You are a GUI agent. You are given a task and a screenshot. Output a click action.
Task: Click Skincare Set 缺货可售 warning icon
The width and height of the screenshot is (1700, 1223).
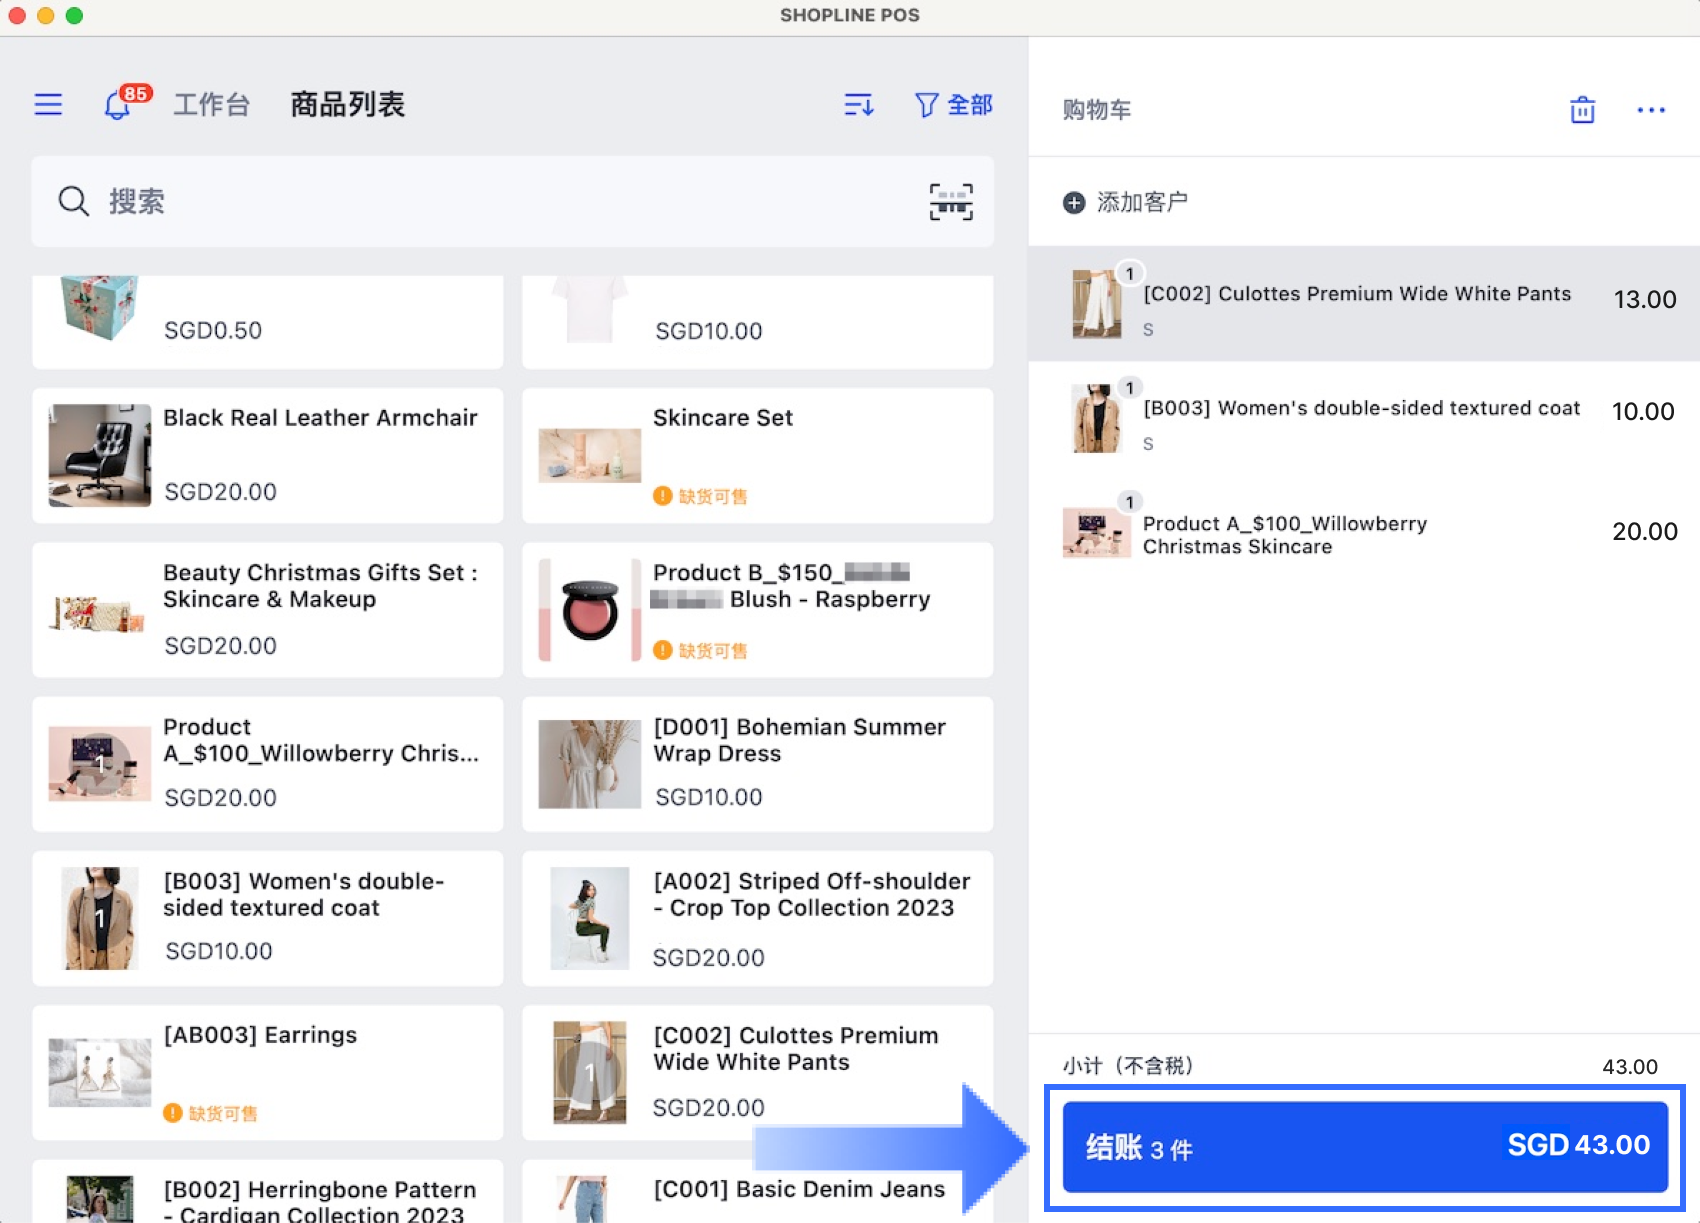[x=662, y=496]
